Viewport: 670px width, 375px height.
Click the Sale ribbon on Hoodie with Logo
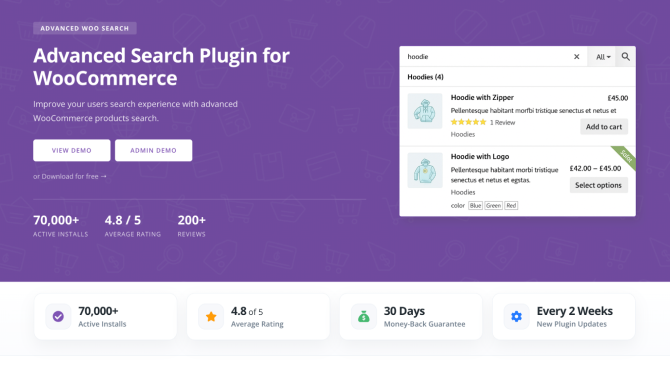pyautogui.click(x=625, y=157)
